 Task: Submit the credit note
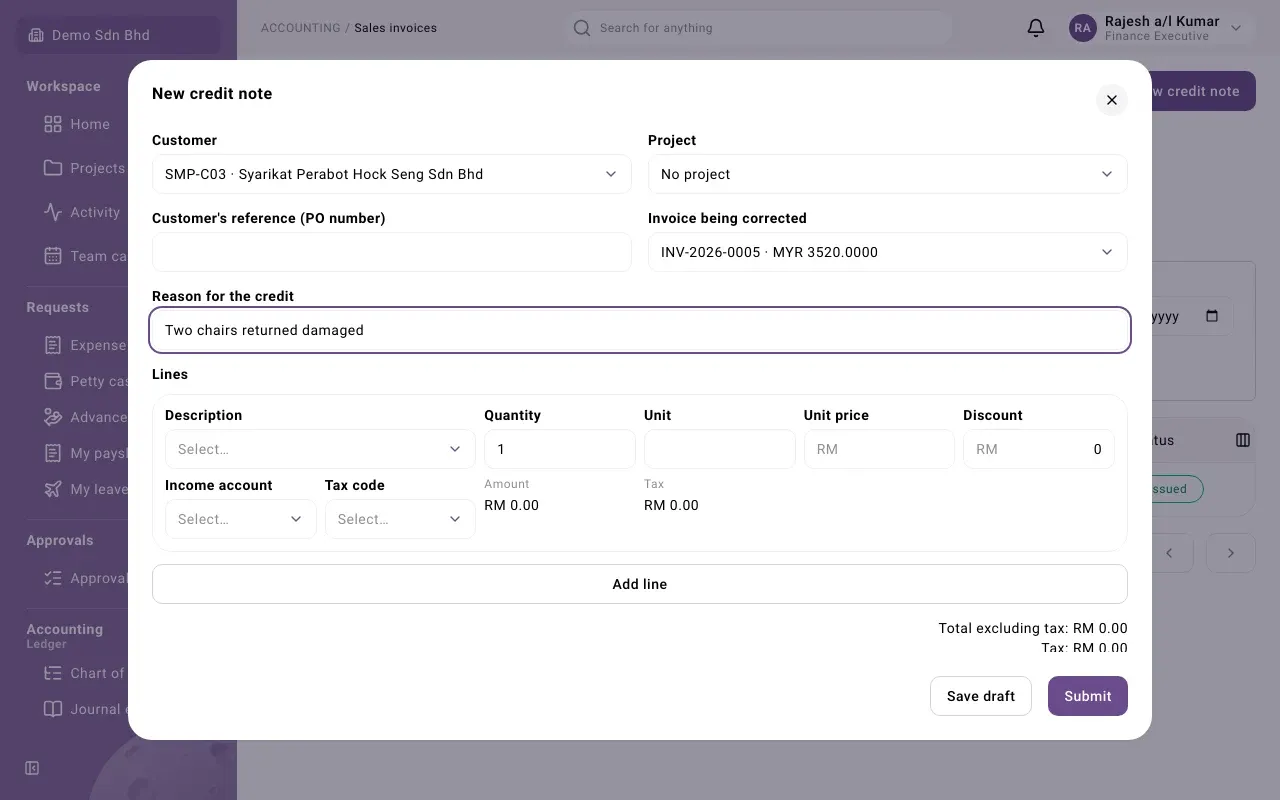[1088, 696]
